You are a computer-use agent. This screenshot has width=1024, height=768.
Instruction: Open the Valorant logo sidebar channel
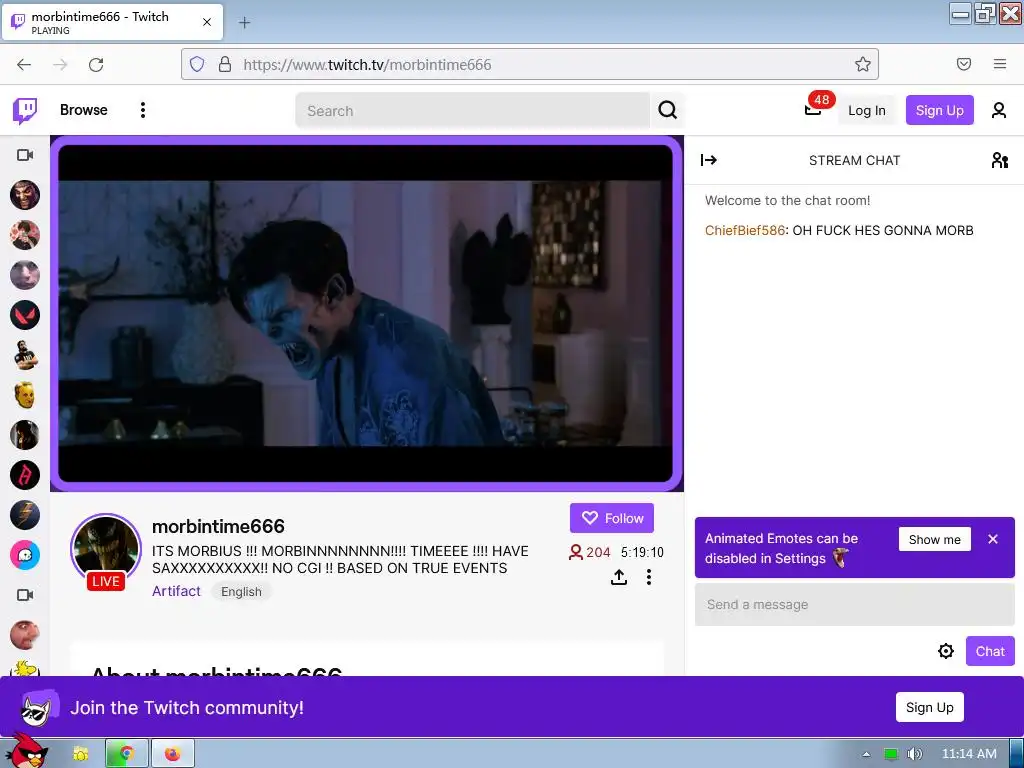tap(25, 315)
